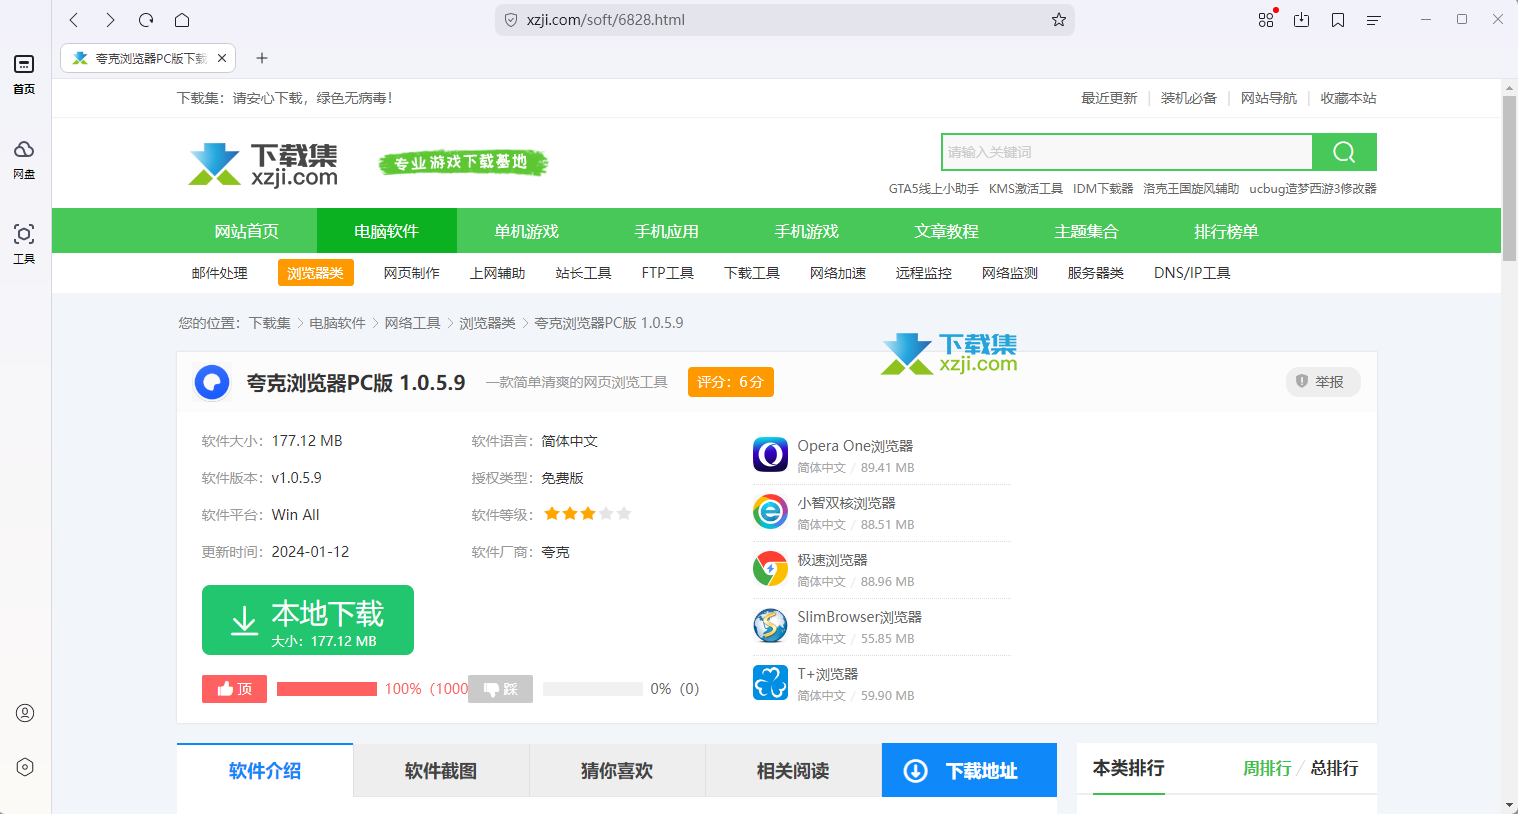Click the 举报 report button

[1323, 382]
